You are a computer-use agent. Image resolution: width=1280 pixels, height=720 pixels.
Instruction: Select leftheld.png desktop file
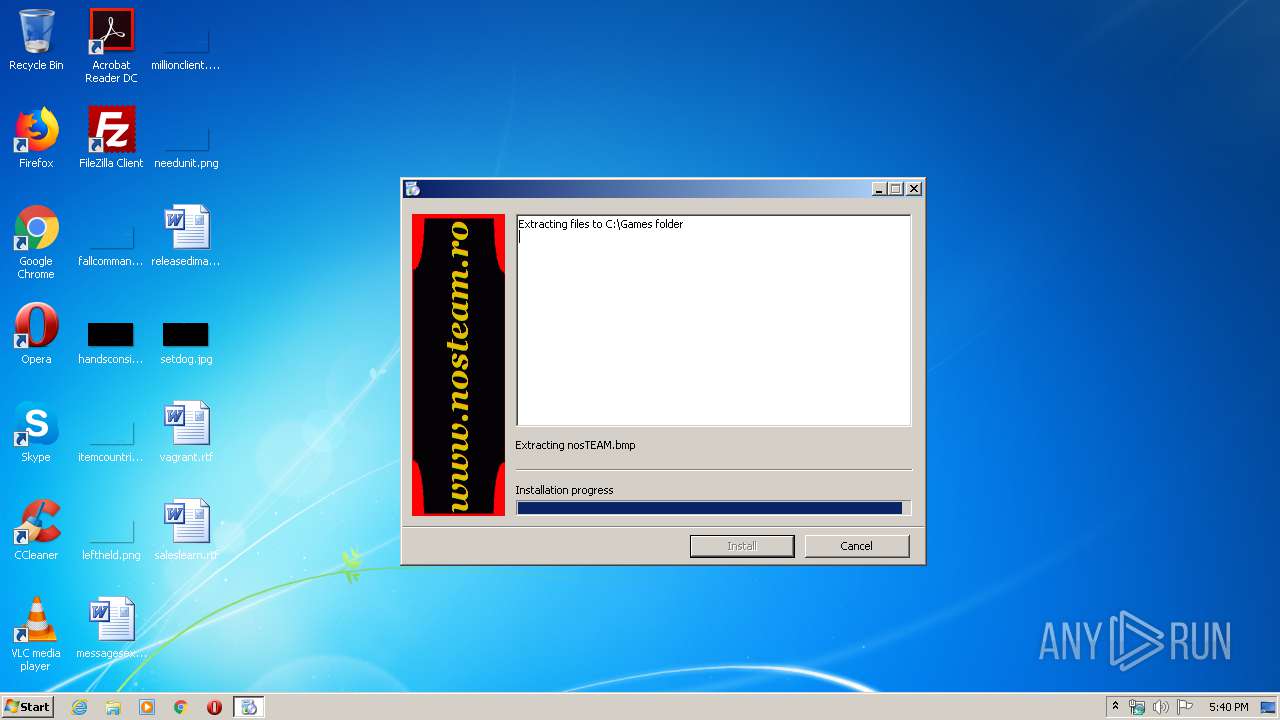click(111, 536)
